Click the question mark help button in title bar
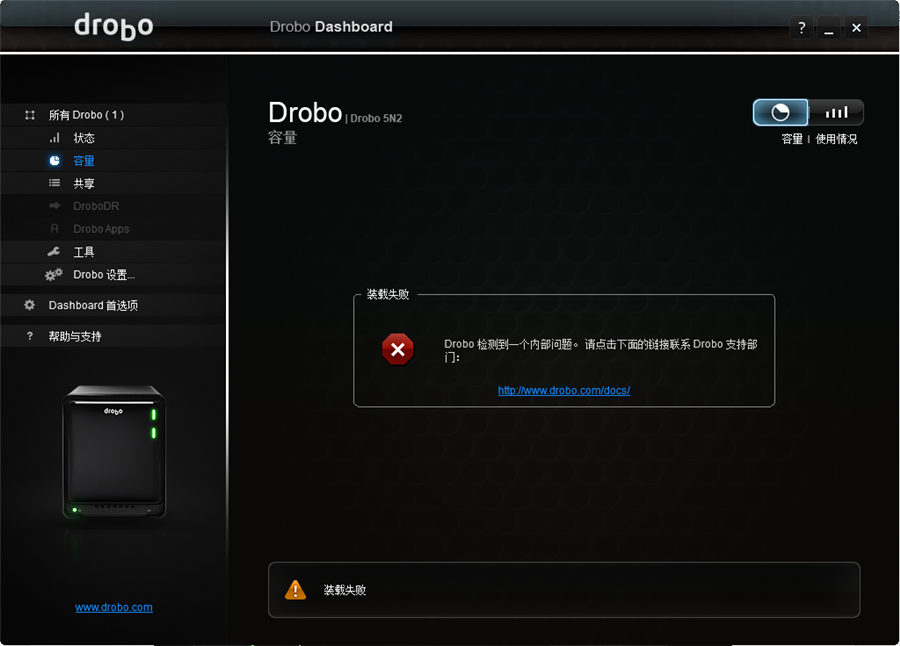The width and height of the screenshot is (900, 646). [x=801, y=28]
